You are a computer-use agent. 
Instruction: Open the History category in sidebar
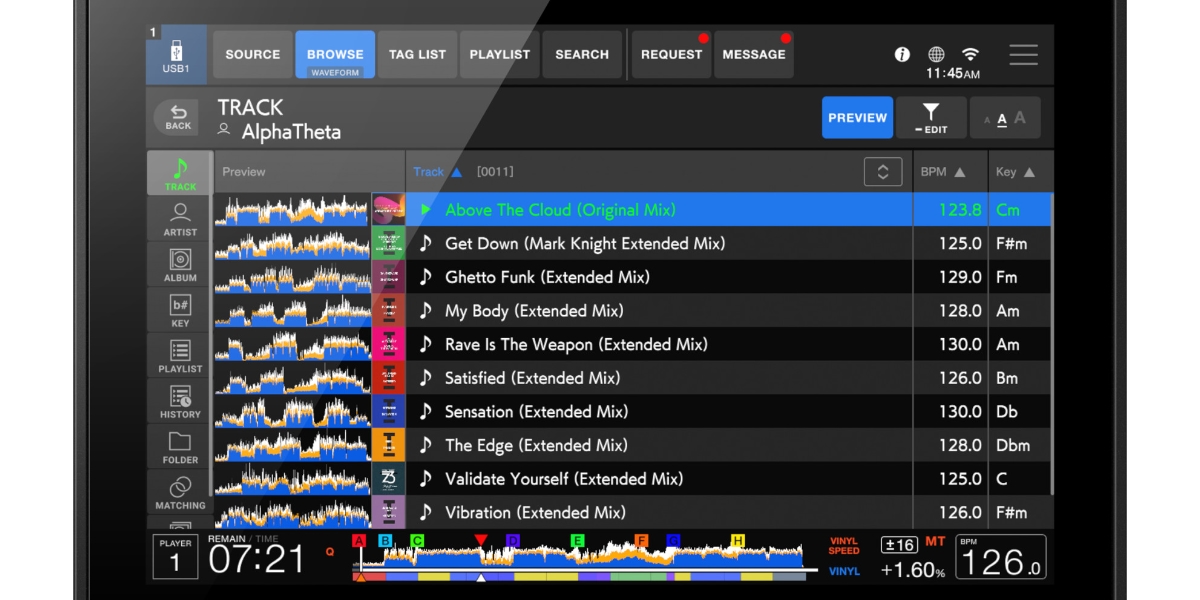pos(180,401)
